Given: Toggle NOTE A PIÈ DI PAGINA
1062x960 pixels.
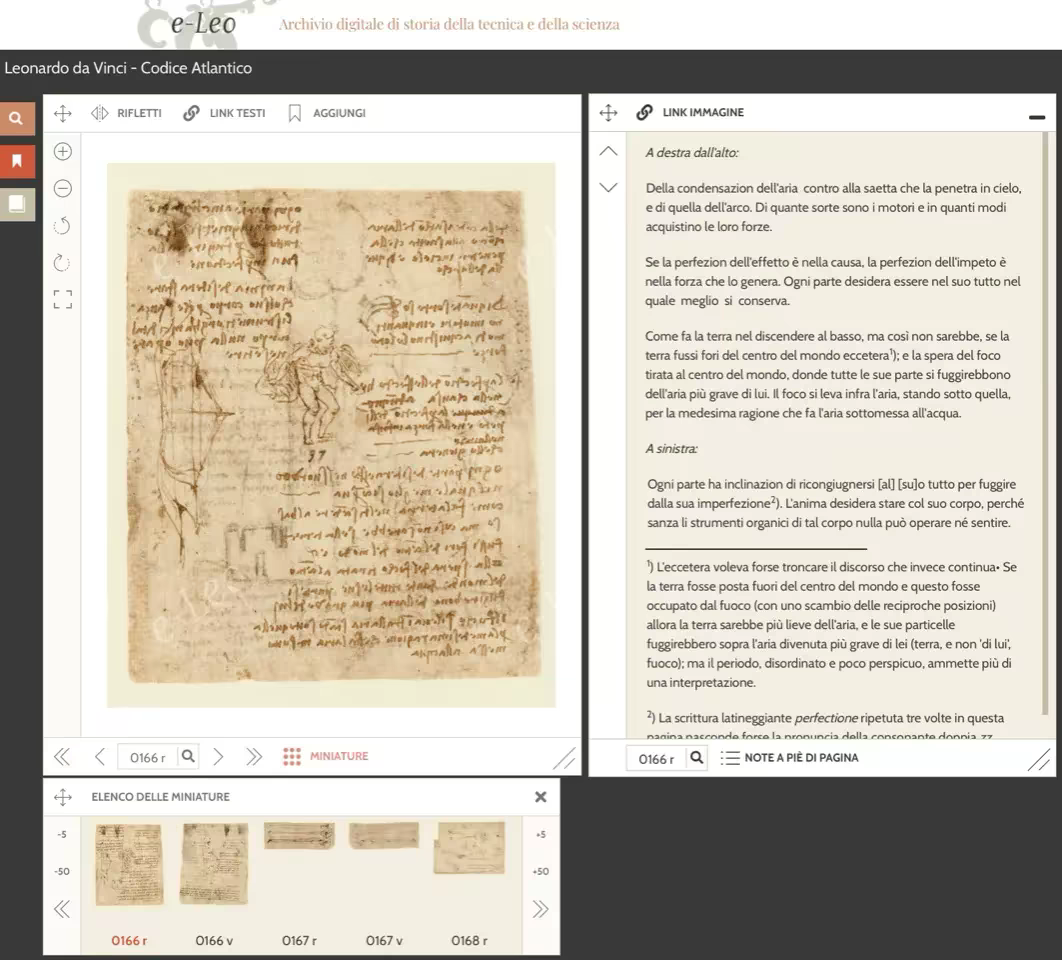Looking at the screenshot, I should coord(790,757).
